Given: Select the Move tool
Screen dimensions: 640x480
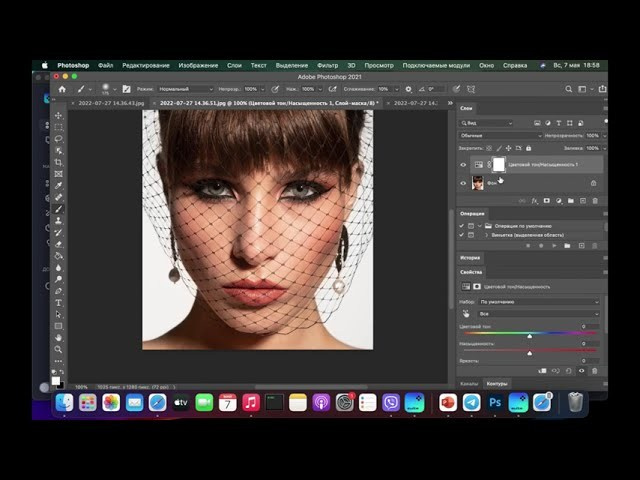Looking at the screenshot, I should tap(59, 116).
